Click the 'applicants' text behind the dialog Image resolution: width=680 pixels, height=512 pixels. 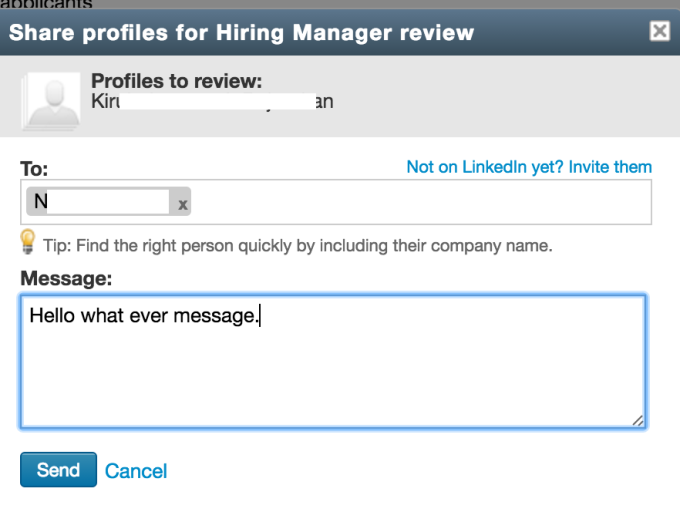point(59,5)
